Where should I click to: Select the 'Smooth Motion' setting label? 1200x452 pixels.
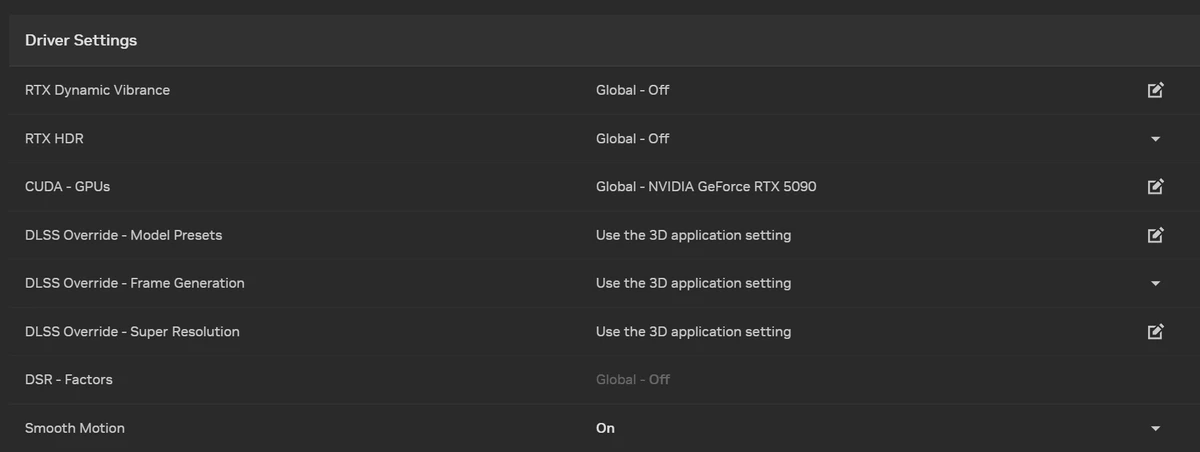[x=75, y=428]
